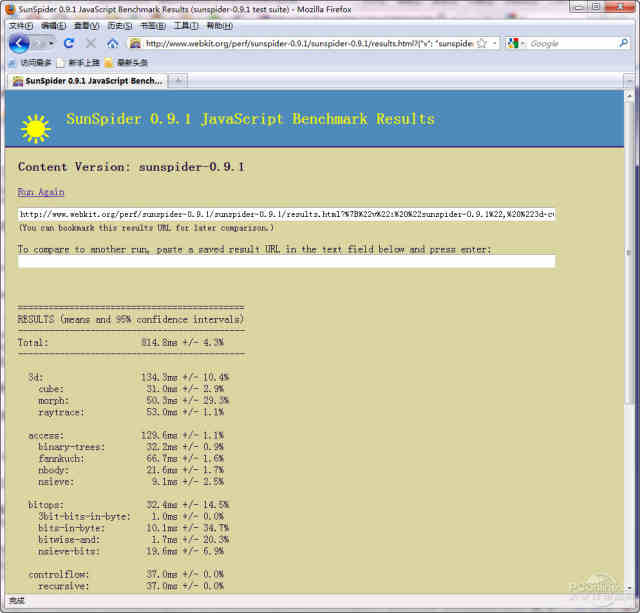The width and height of the screenshot is (640, 613).
Task: Click the site favicon in the address bar
Action: coord(135,43)
